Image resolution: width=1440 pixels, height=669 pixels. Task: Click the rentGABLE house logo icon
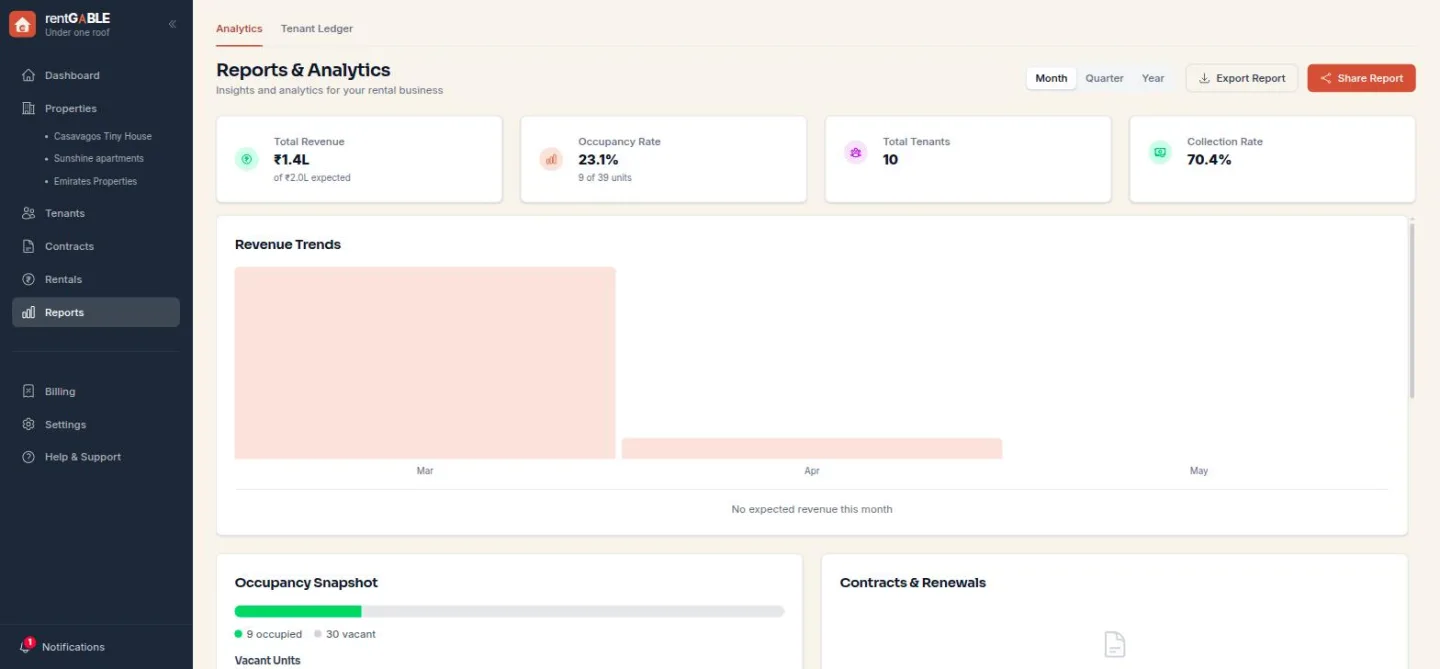22,24
